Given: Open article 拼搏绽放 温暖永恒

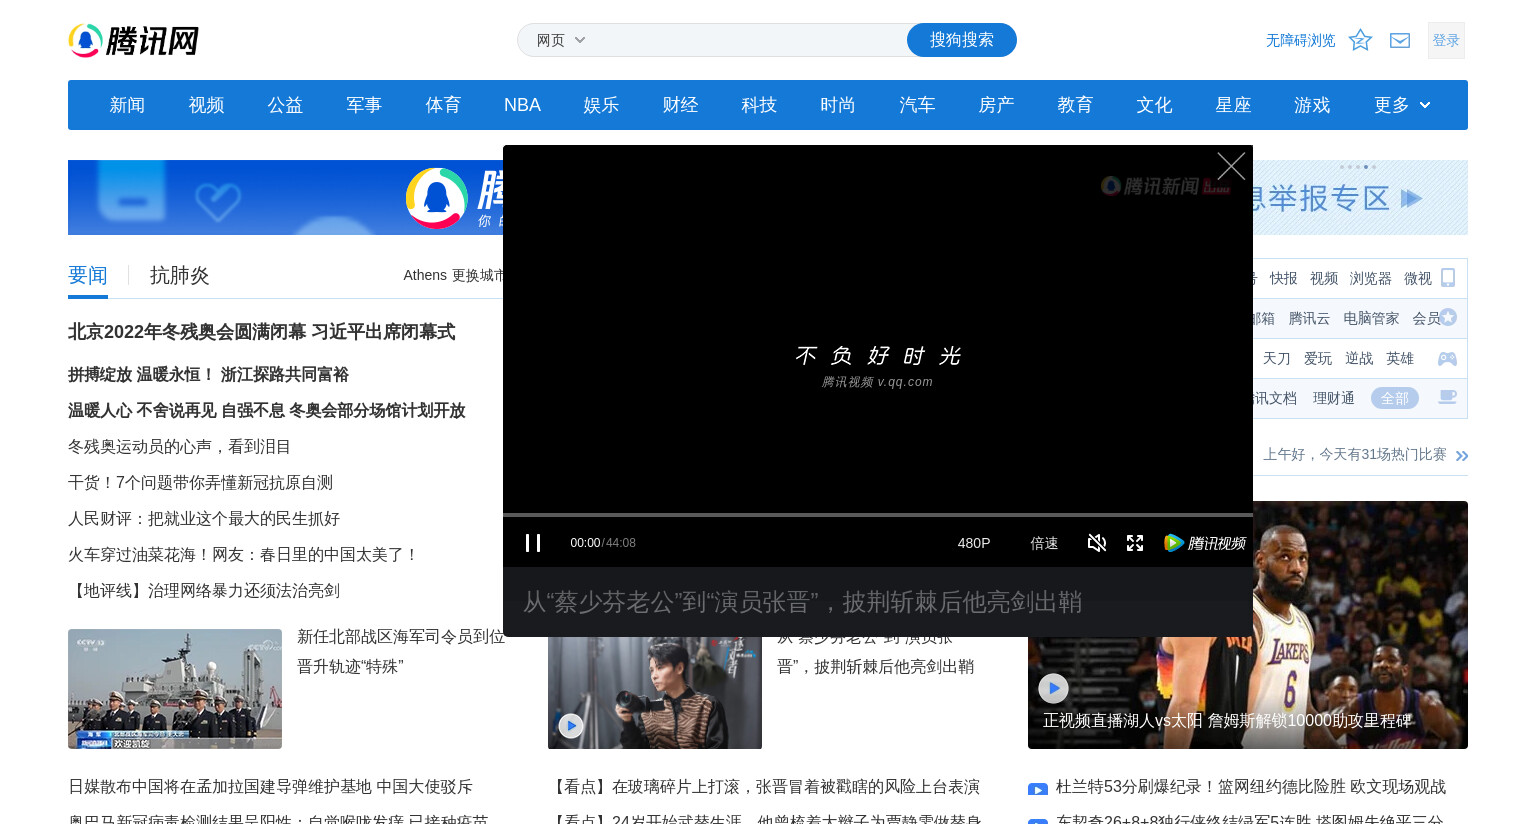Looking at the screenshot, I should tap(208, 374).
